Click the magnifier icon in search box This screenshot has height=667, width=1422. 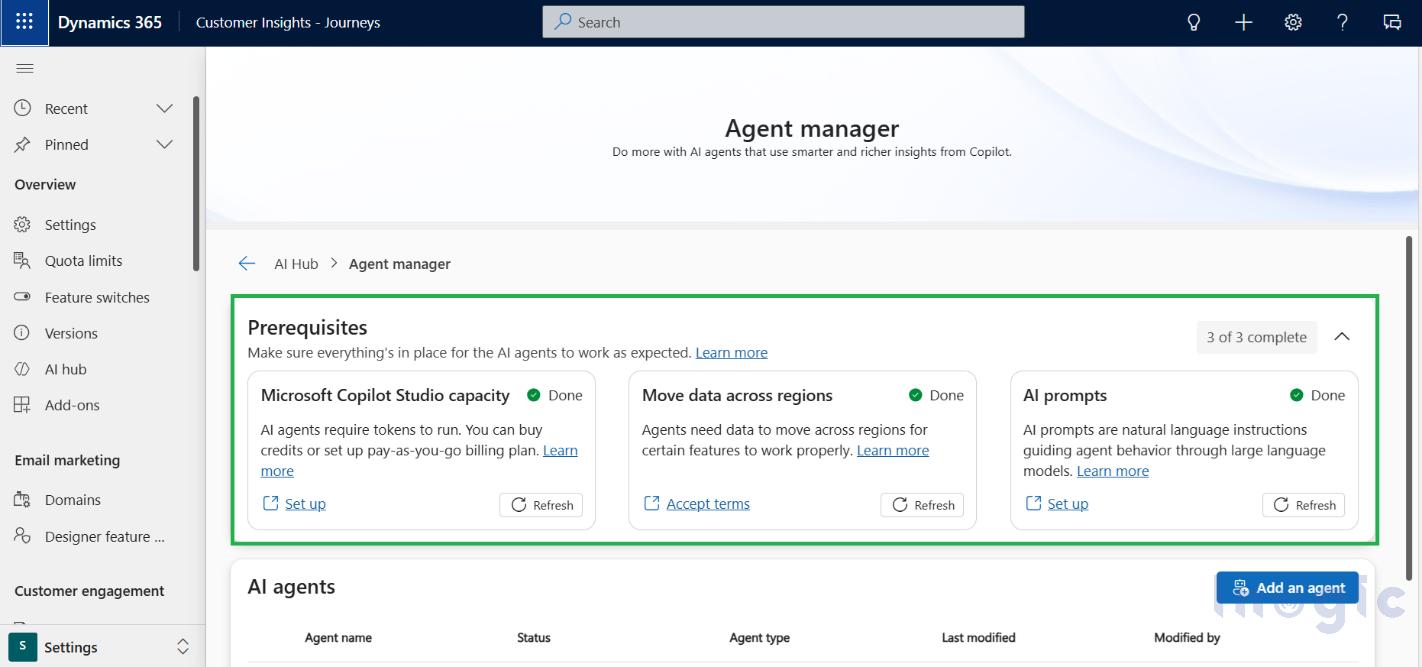[x=563, y=21]
